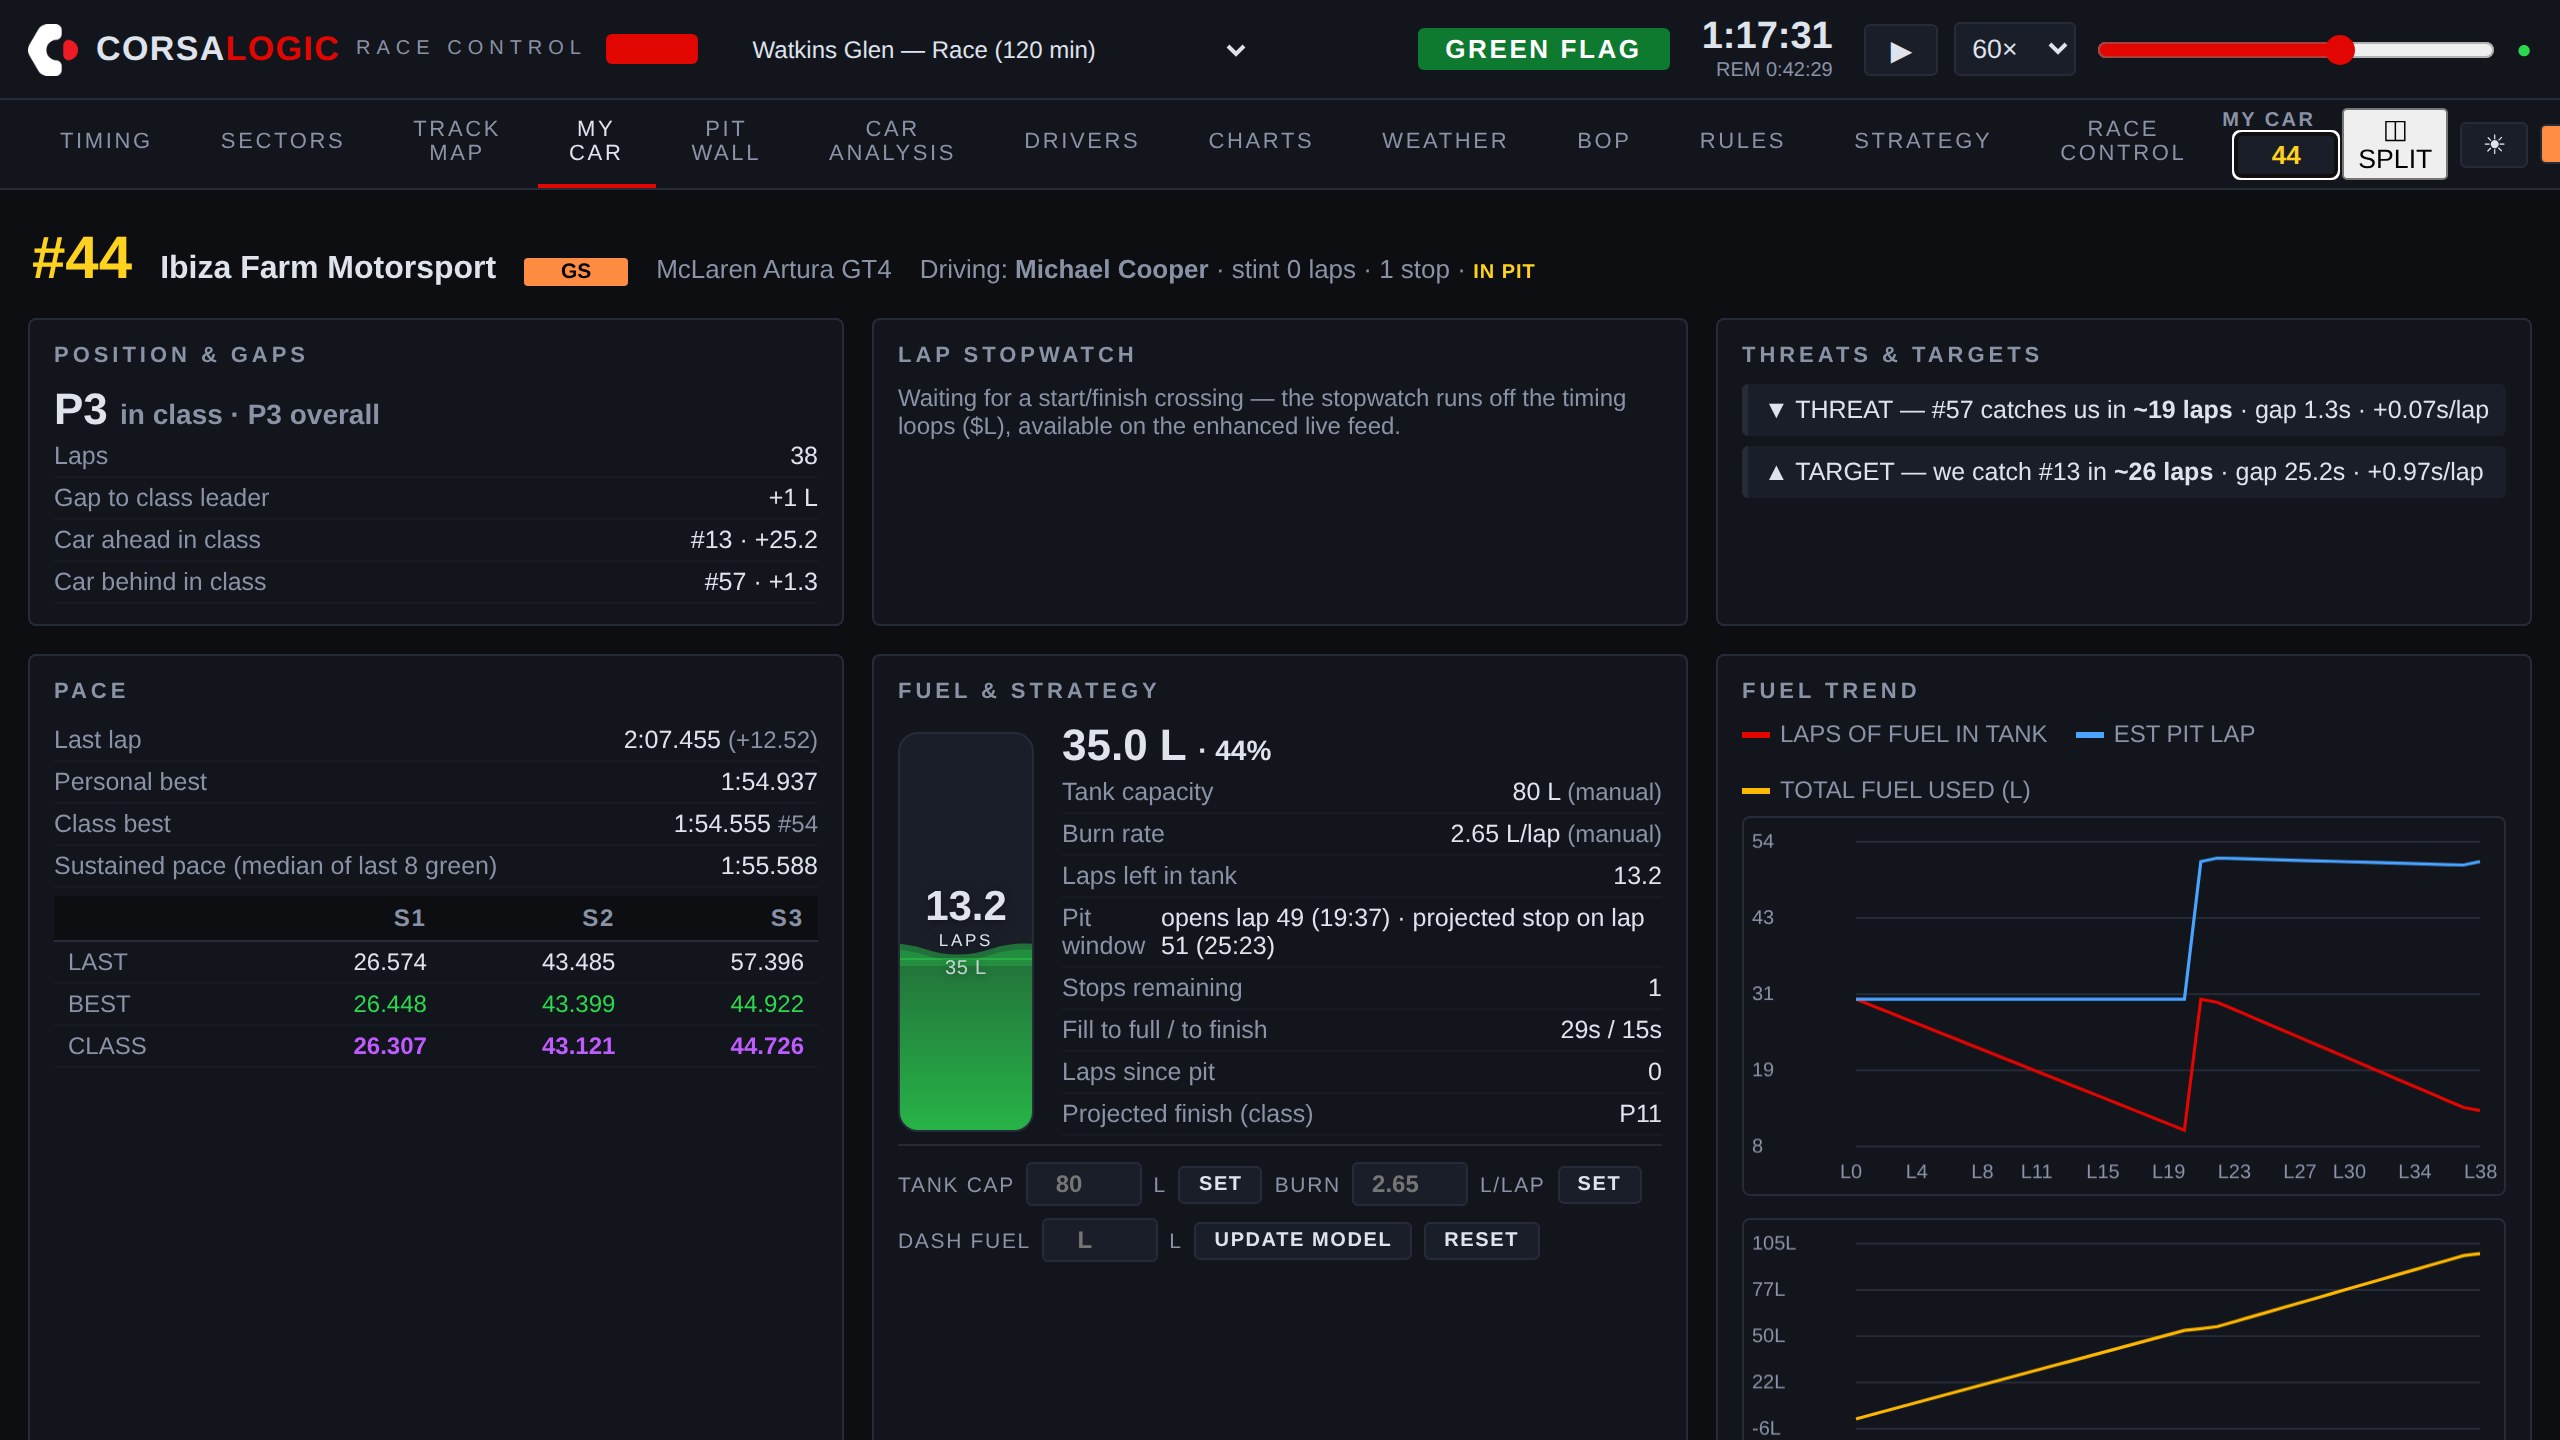Click the GREEN FLAG status badge

(1543, 49)
